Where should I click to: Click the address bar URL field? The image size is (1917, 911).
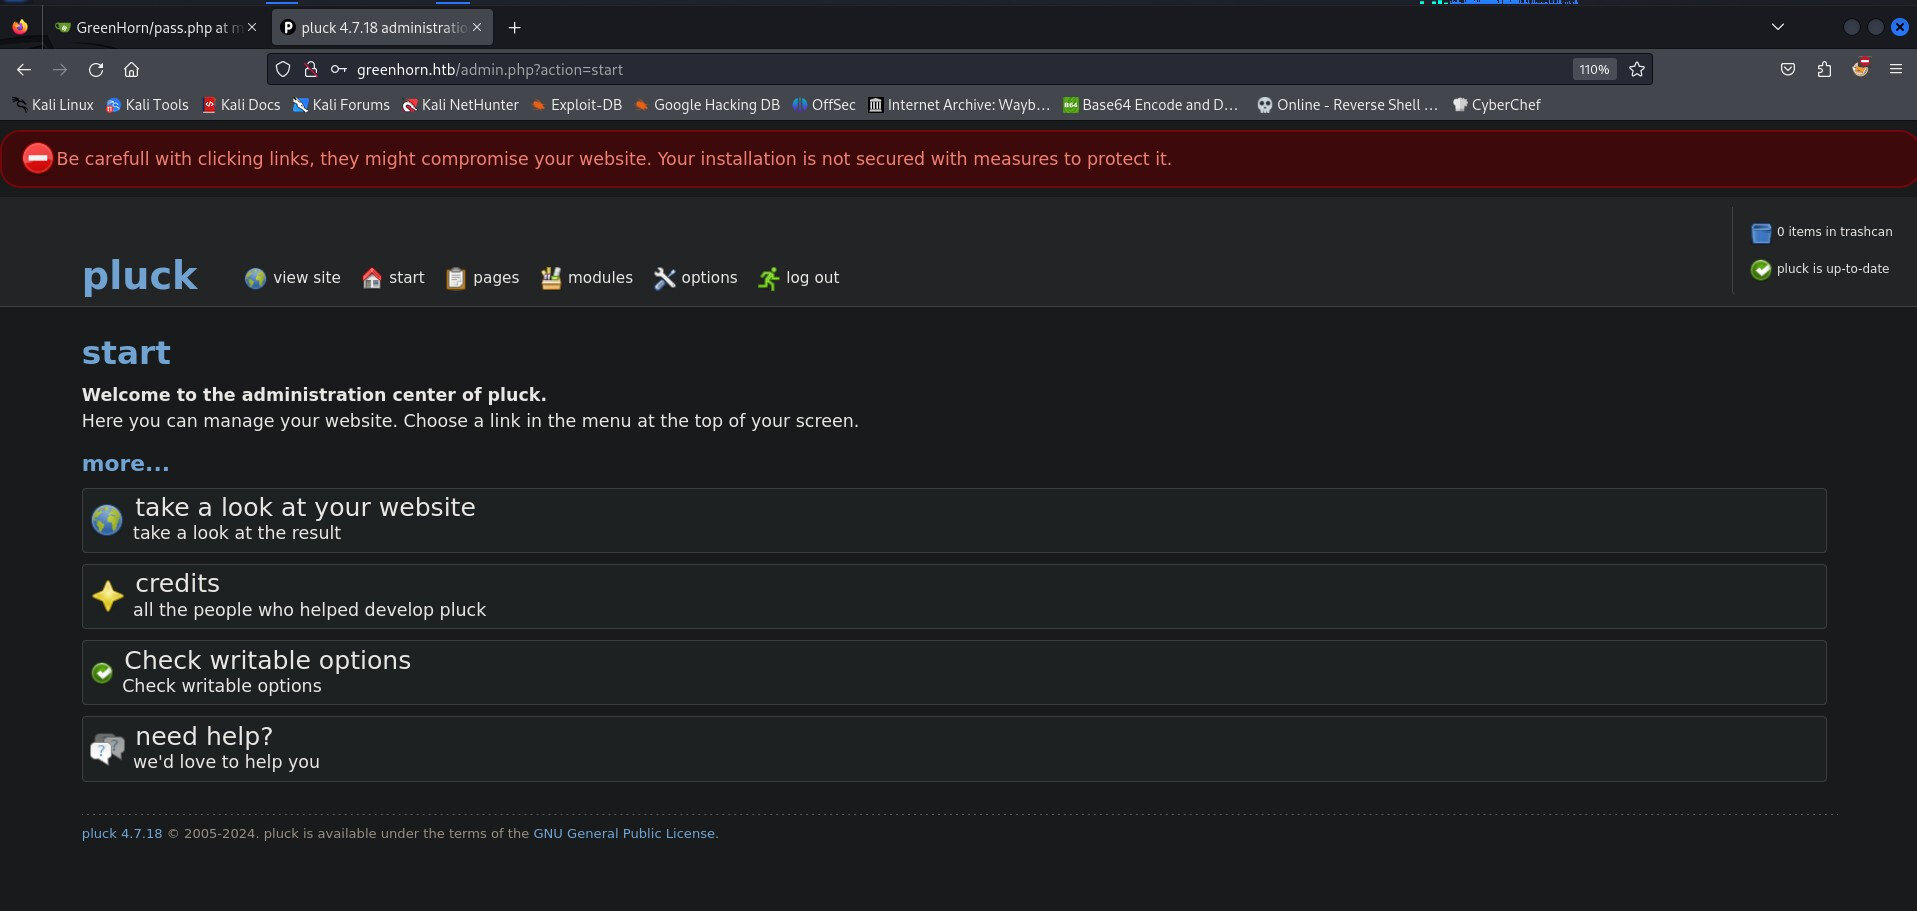pyautogui.click(x=900, y=70)
